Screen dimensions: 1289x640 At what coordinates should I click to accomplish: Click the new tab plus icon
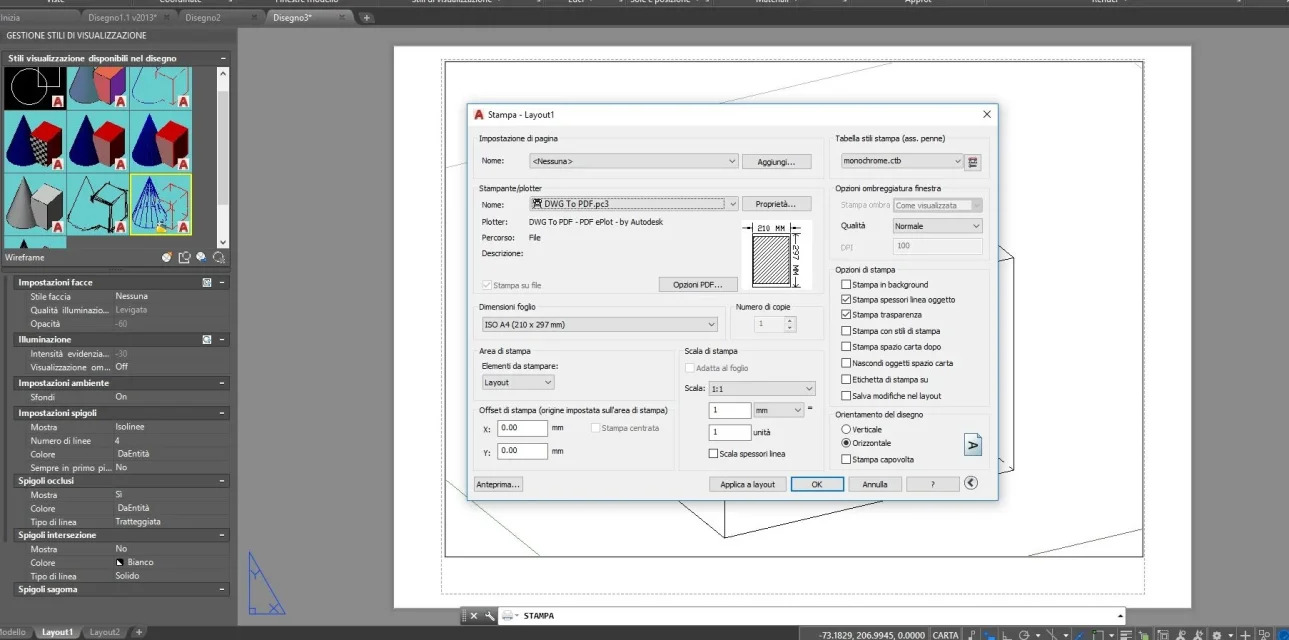point(367,18)
